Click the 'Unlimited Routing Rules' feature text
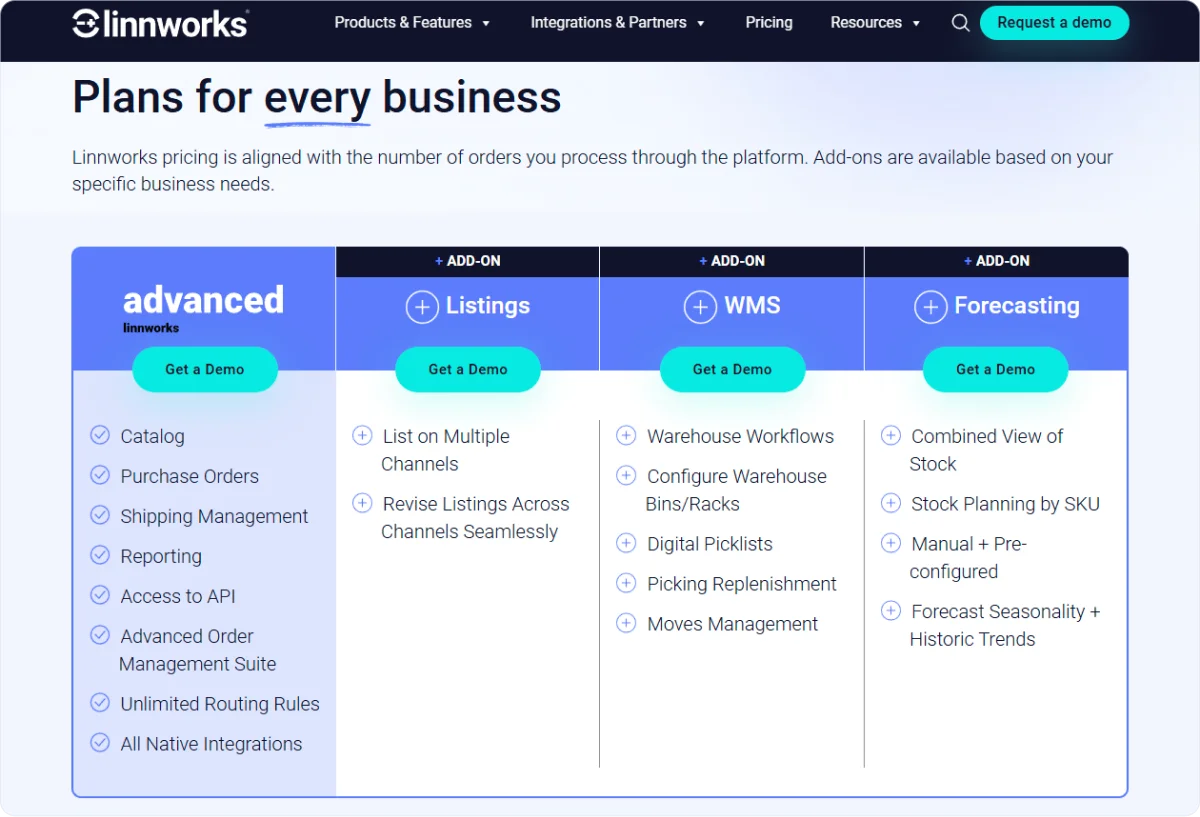The height and width of the screenshot is (817, 1200). 220,704
